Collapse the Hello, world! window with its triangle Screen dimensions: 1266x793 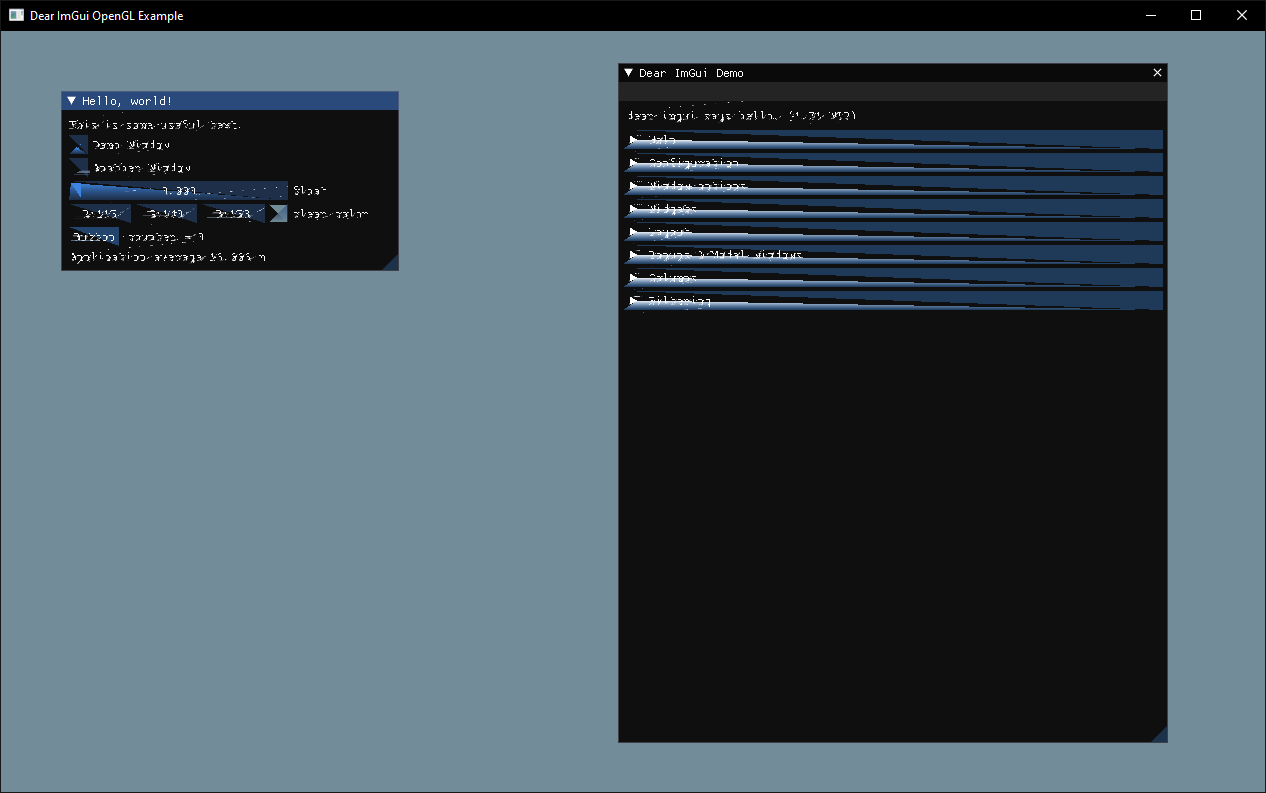tap(72, 101)
